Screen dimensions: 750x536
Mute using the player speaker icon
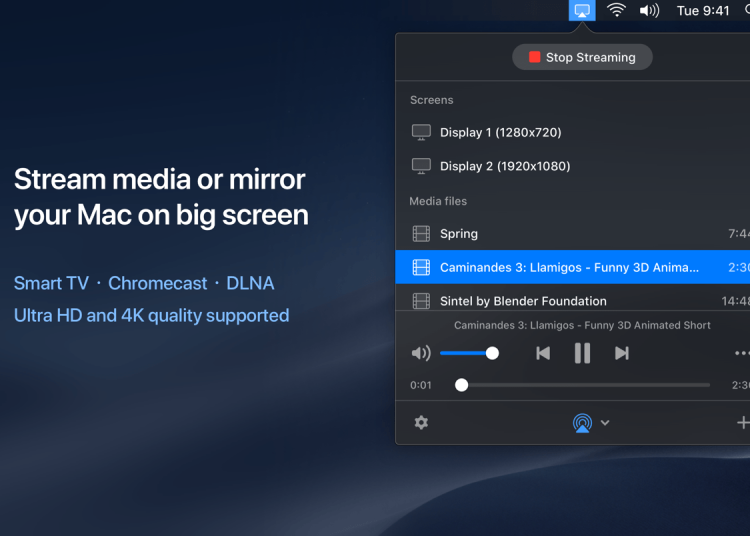(x=421, y=353)
